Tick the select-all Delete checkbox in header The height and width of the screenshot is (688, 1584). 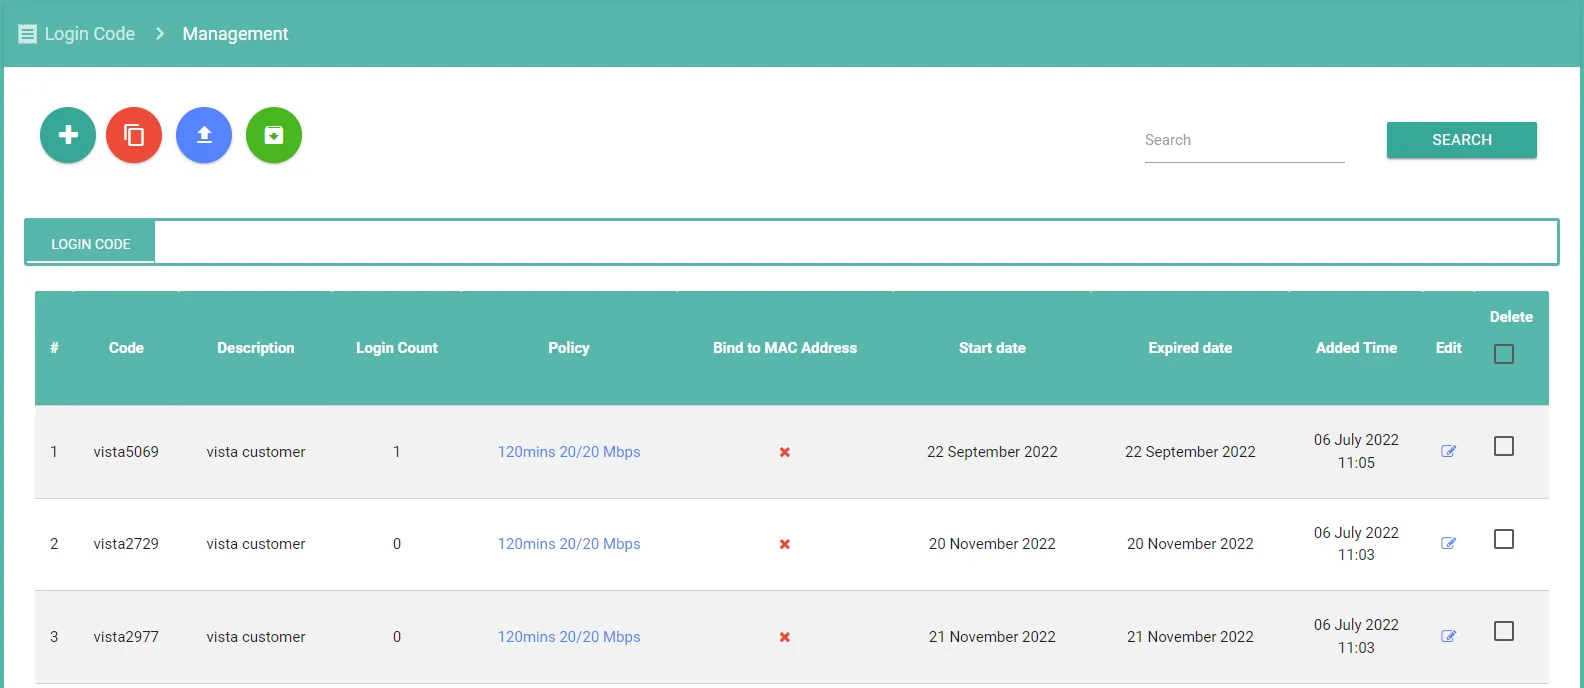pyautogui.click(x=1504, y=354)
